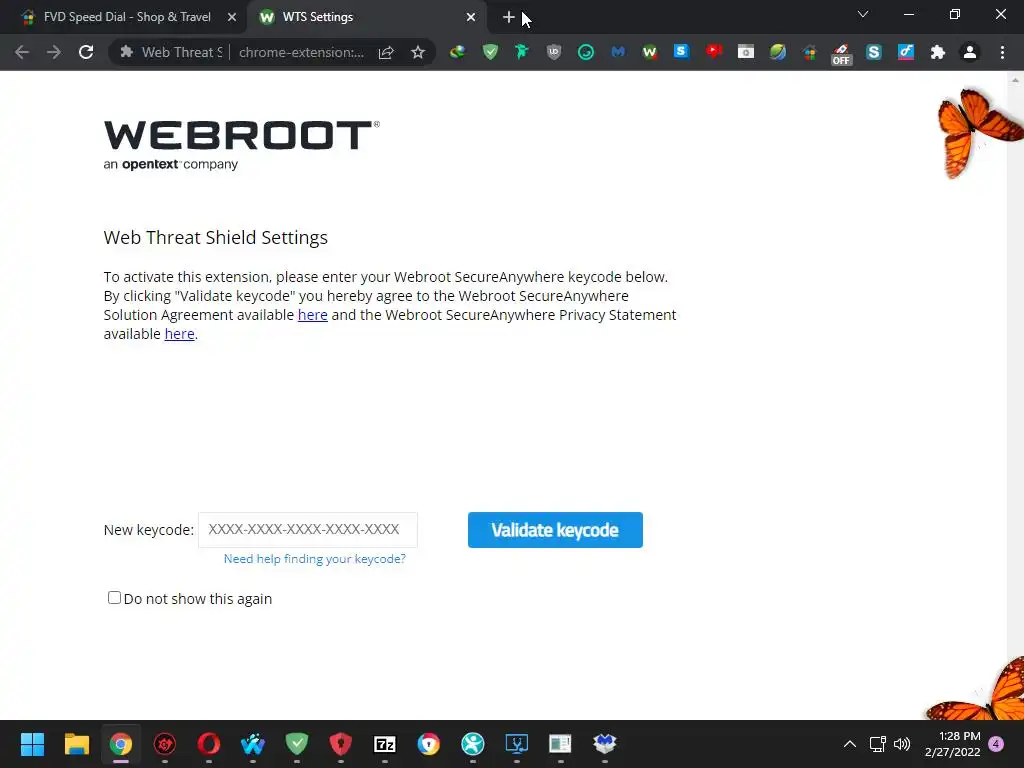
Task: Open 7-Zip from the taskbar
Action: 385,744
